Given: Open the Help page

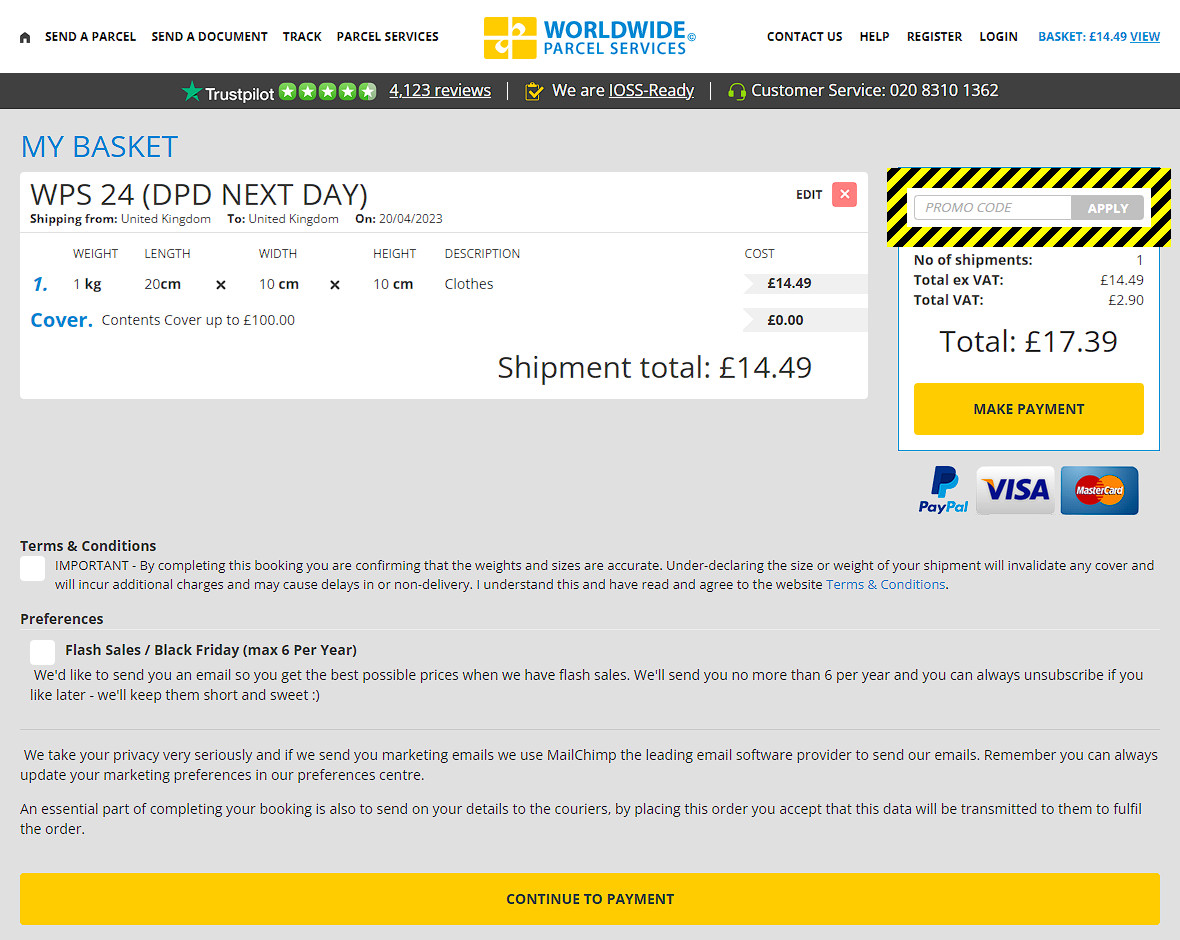Looking at the screenshot, I should pyautogui.click(x=874, y=37).
